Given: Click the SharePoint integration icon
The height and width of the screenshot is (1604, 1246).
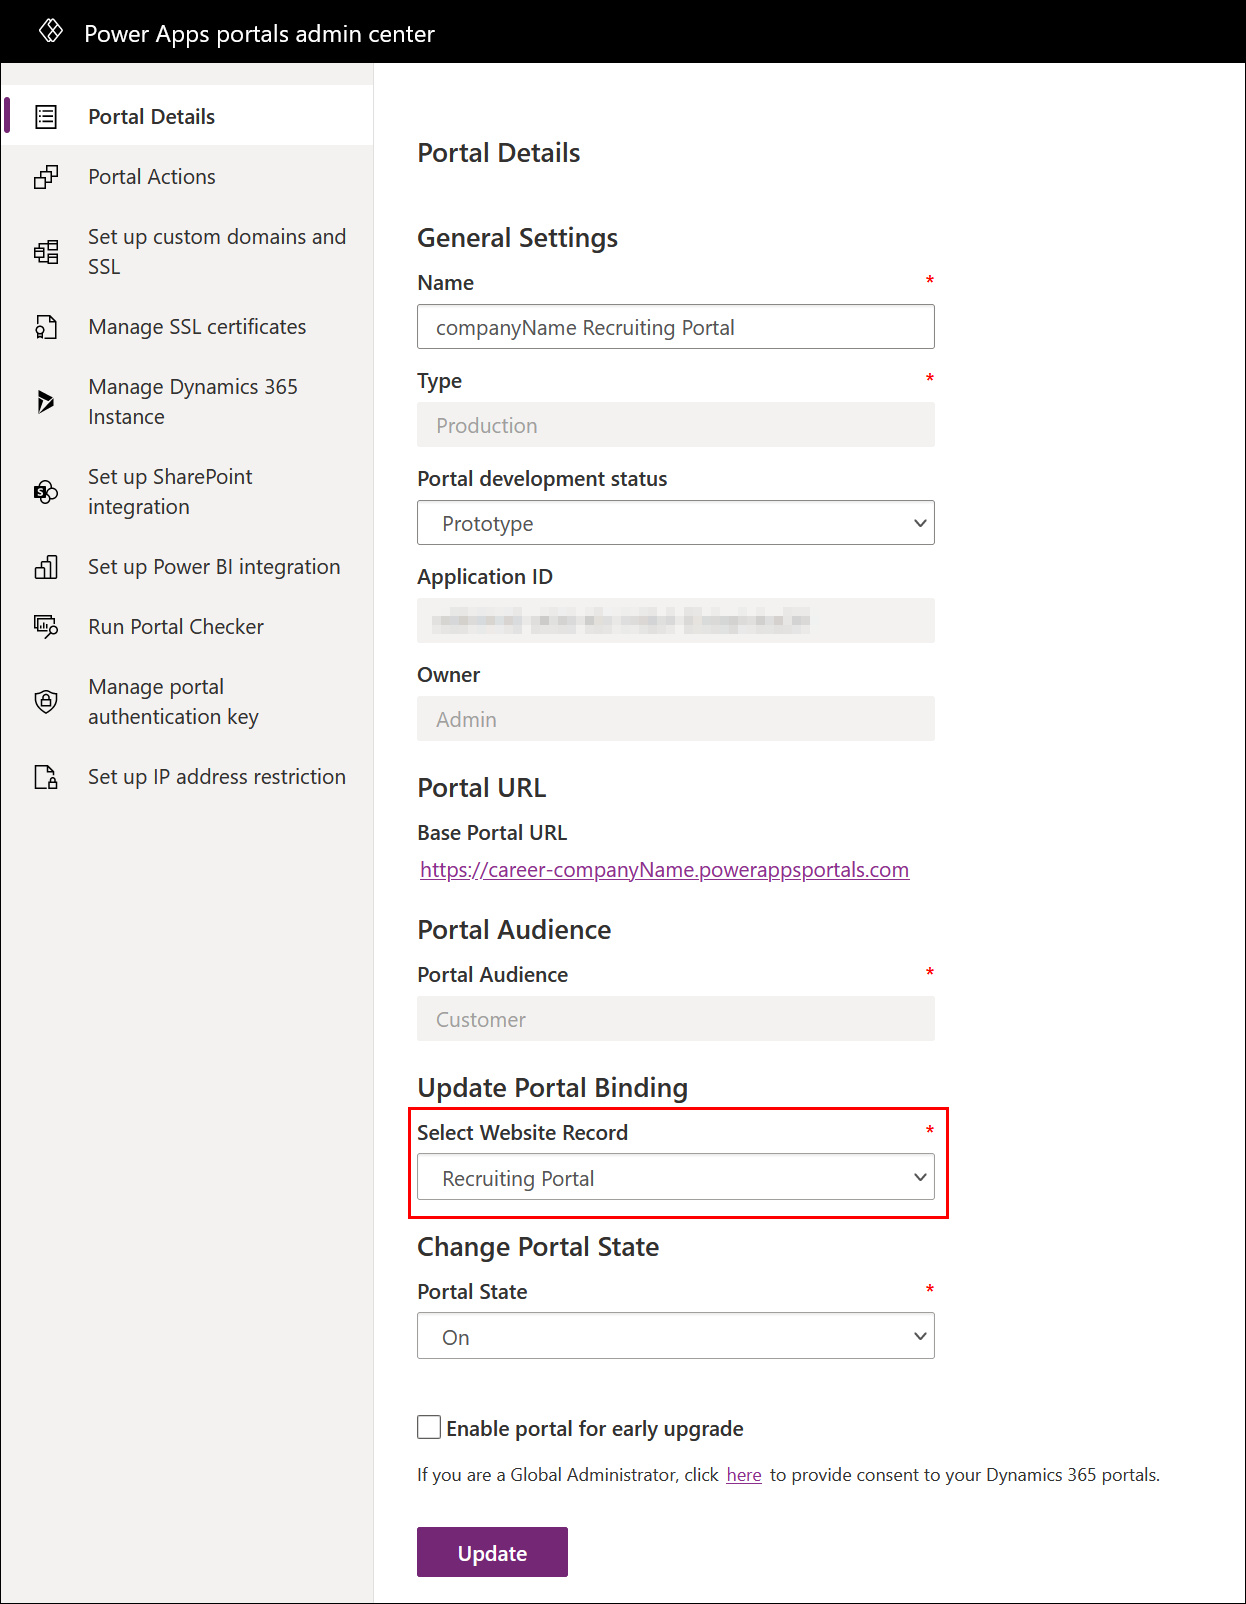Looking at the screenshot, I should (x=46, y=492).
